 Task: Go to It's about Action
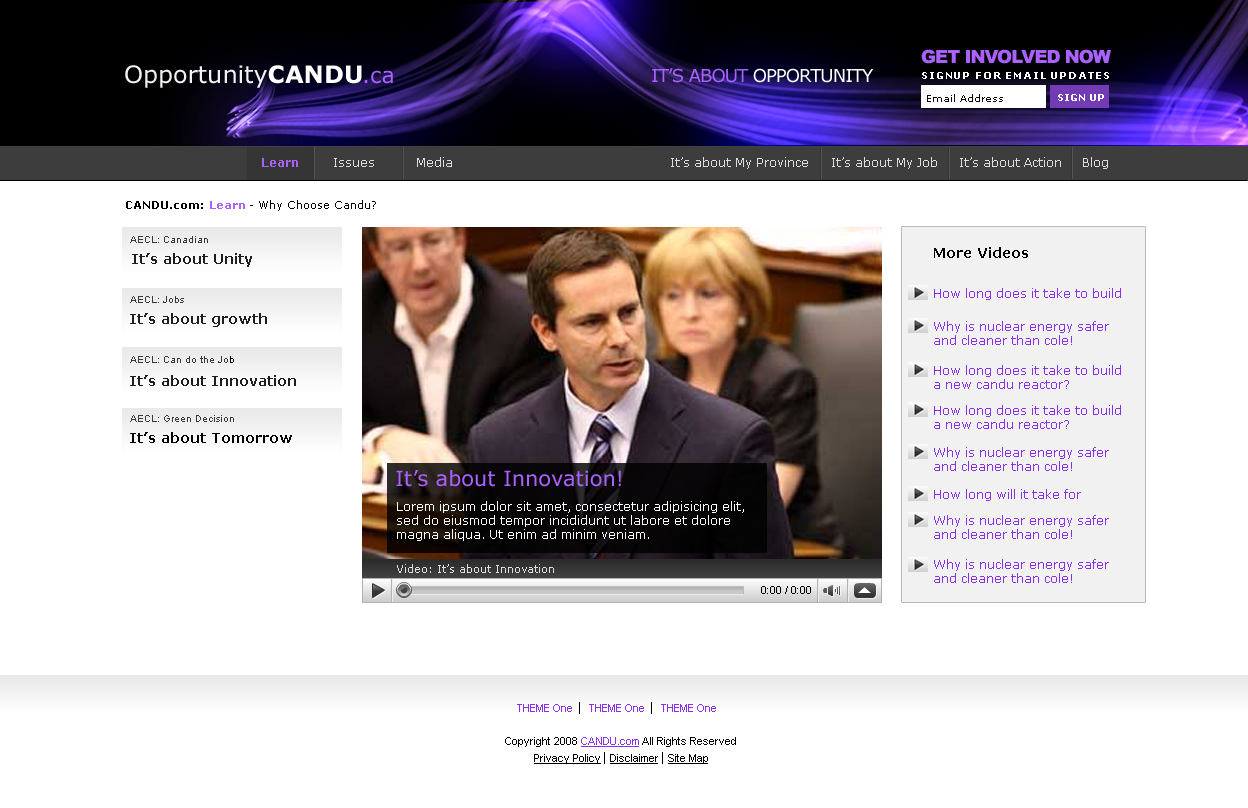tap(1010, 163)
